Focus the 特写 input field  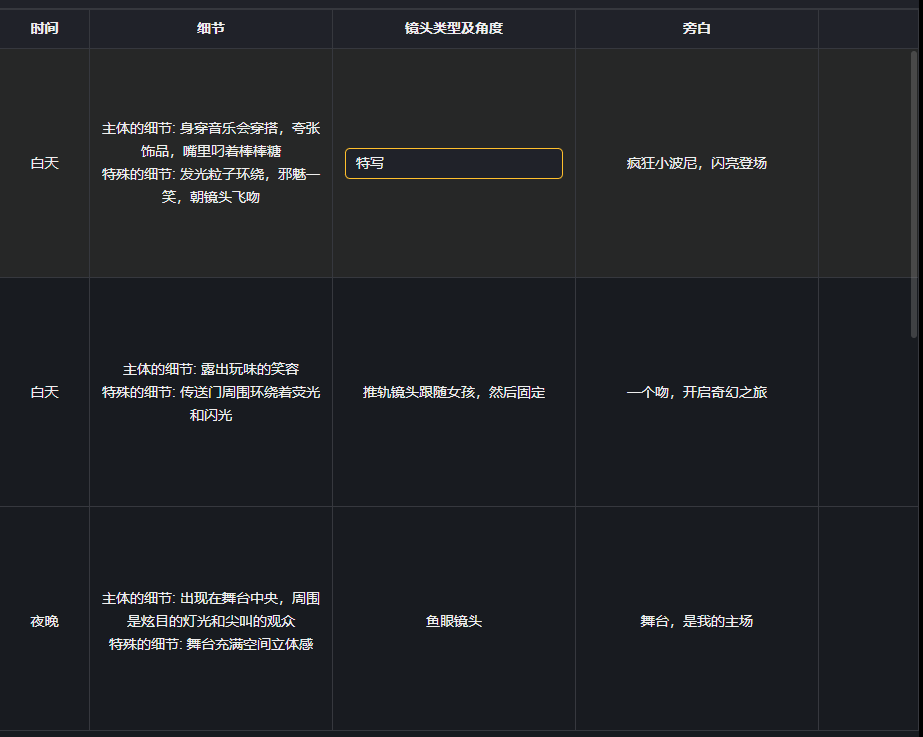454,163
